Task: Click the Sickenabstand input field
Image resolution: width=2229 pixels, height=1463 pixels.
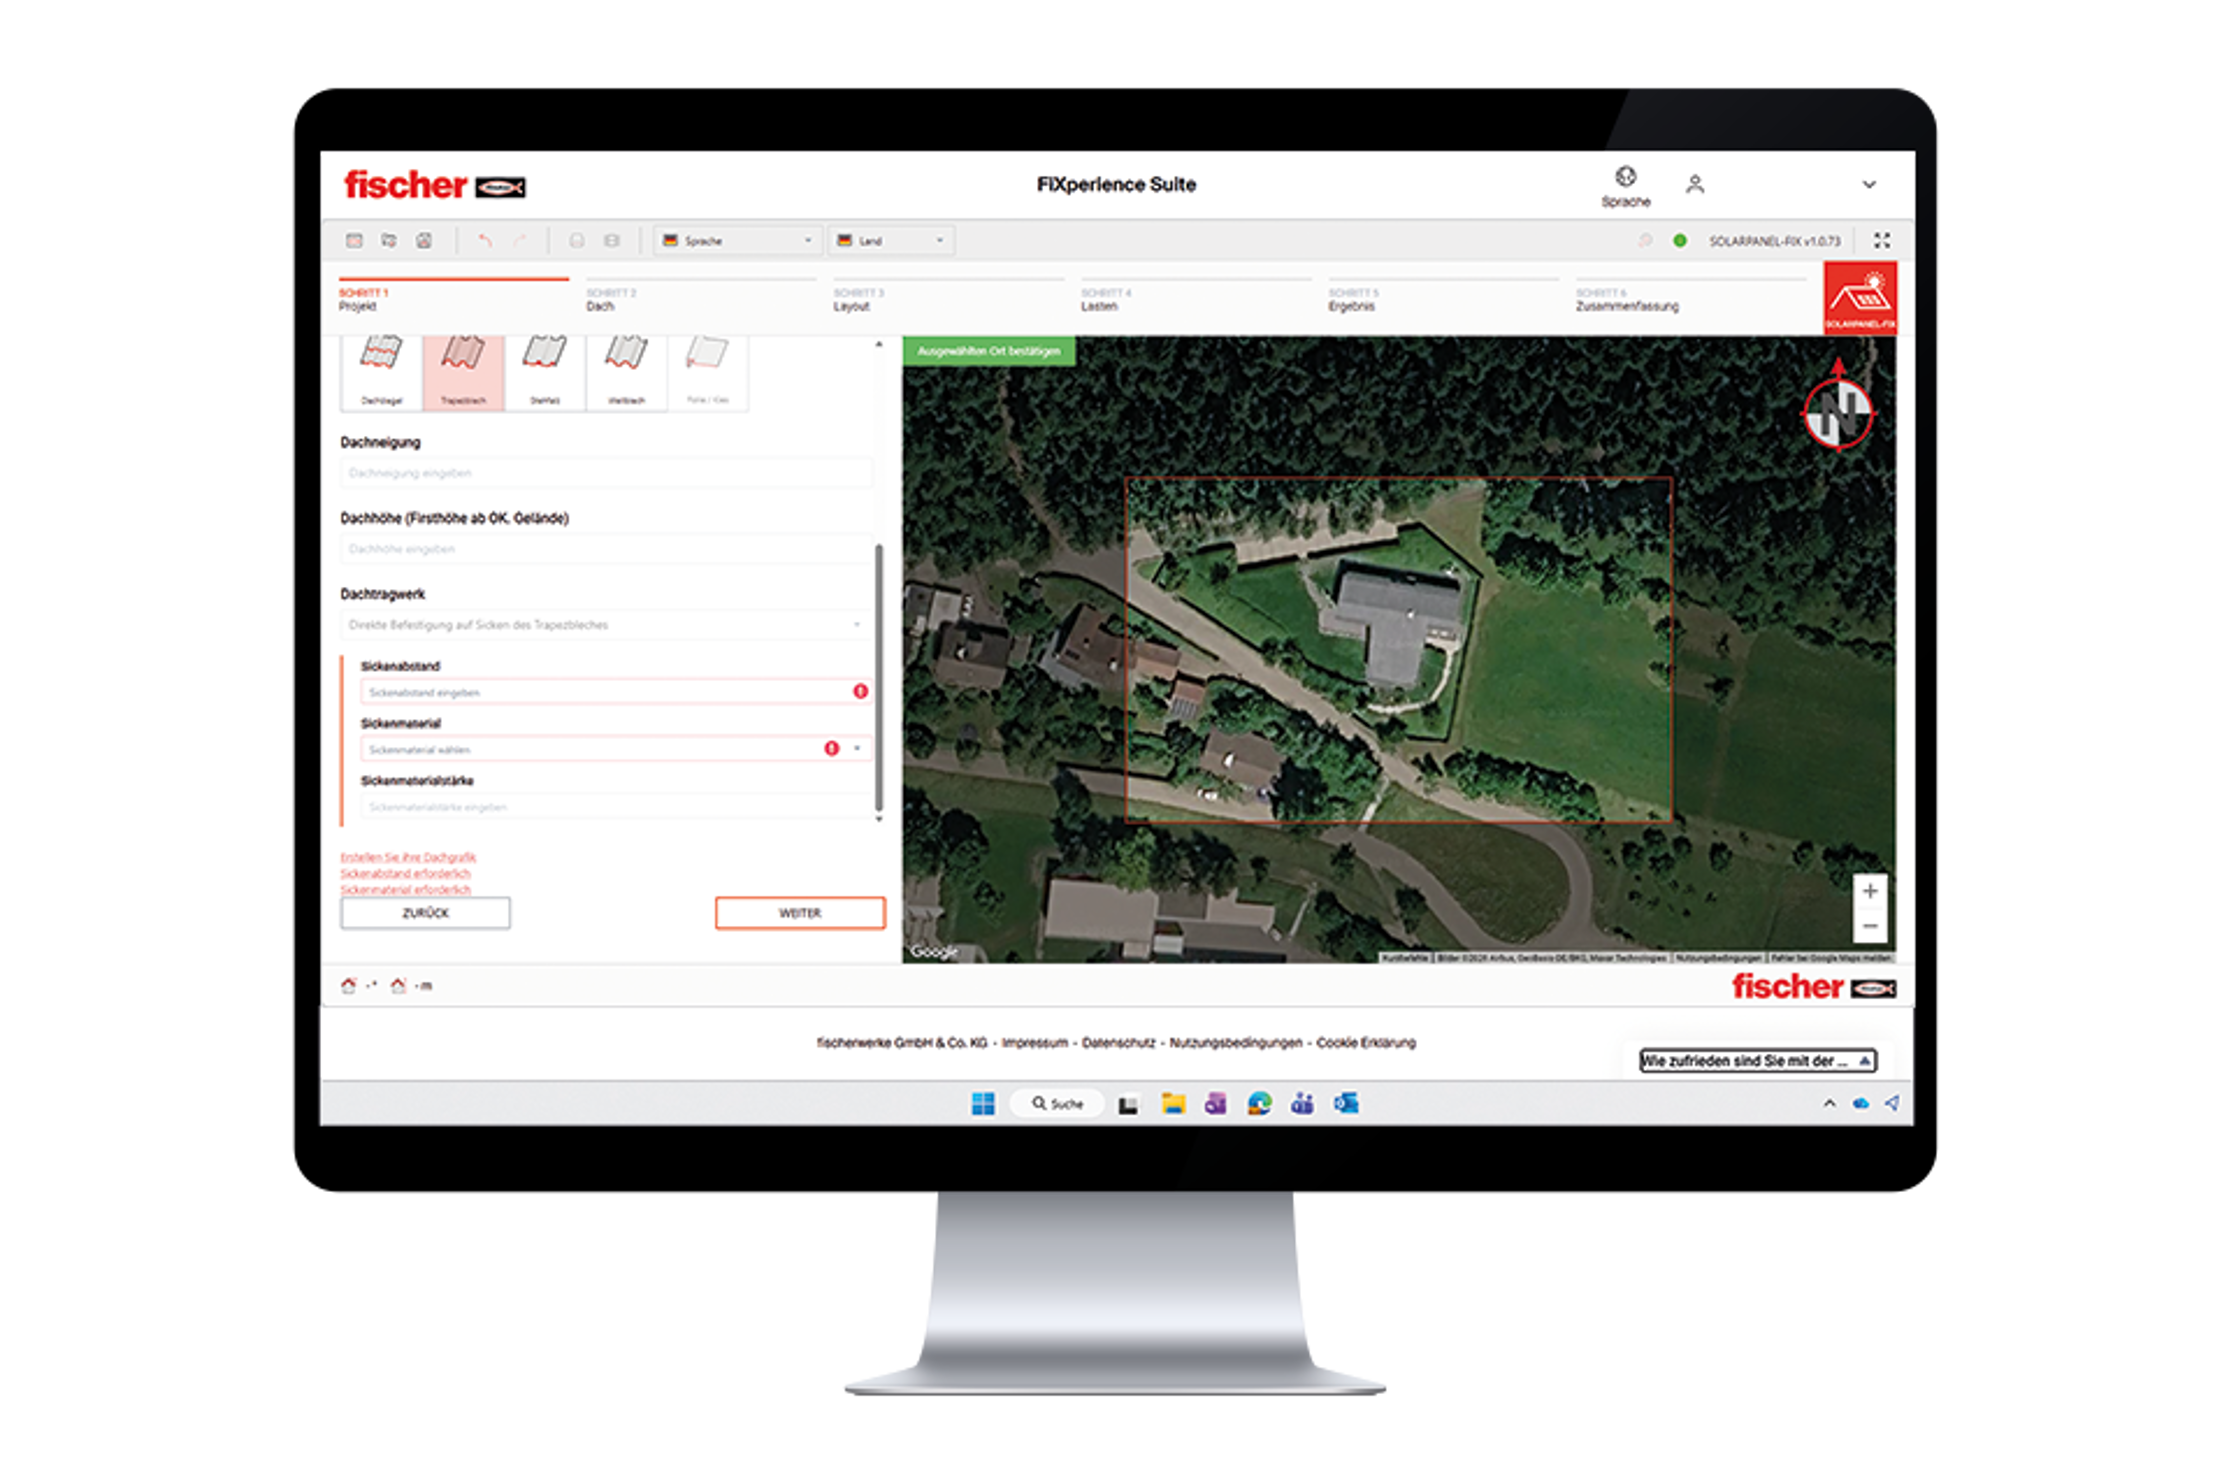Action: 616,692
